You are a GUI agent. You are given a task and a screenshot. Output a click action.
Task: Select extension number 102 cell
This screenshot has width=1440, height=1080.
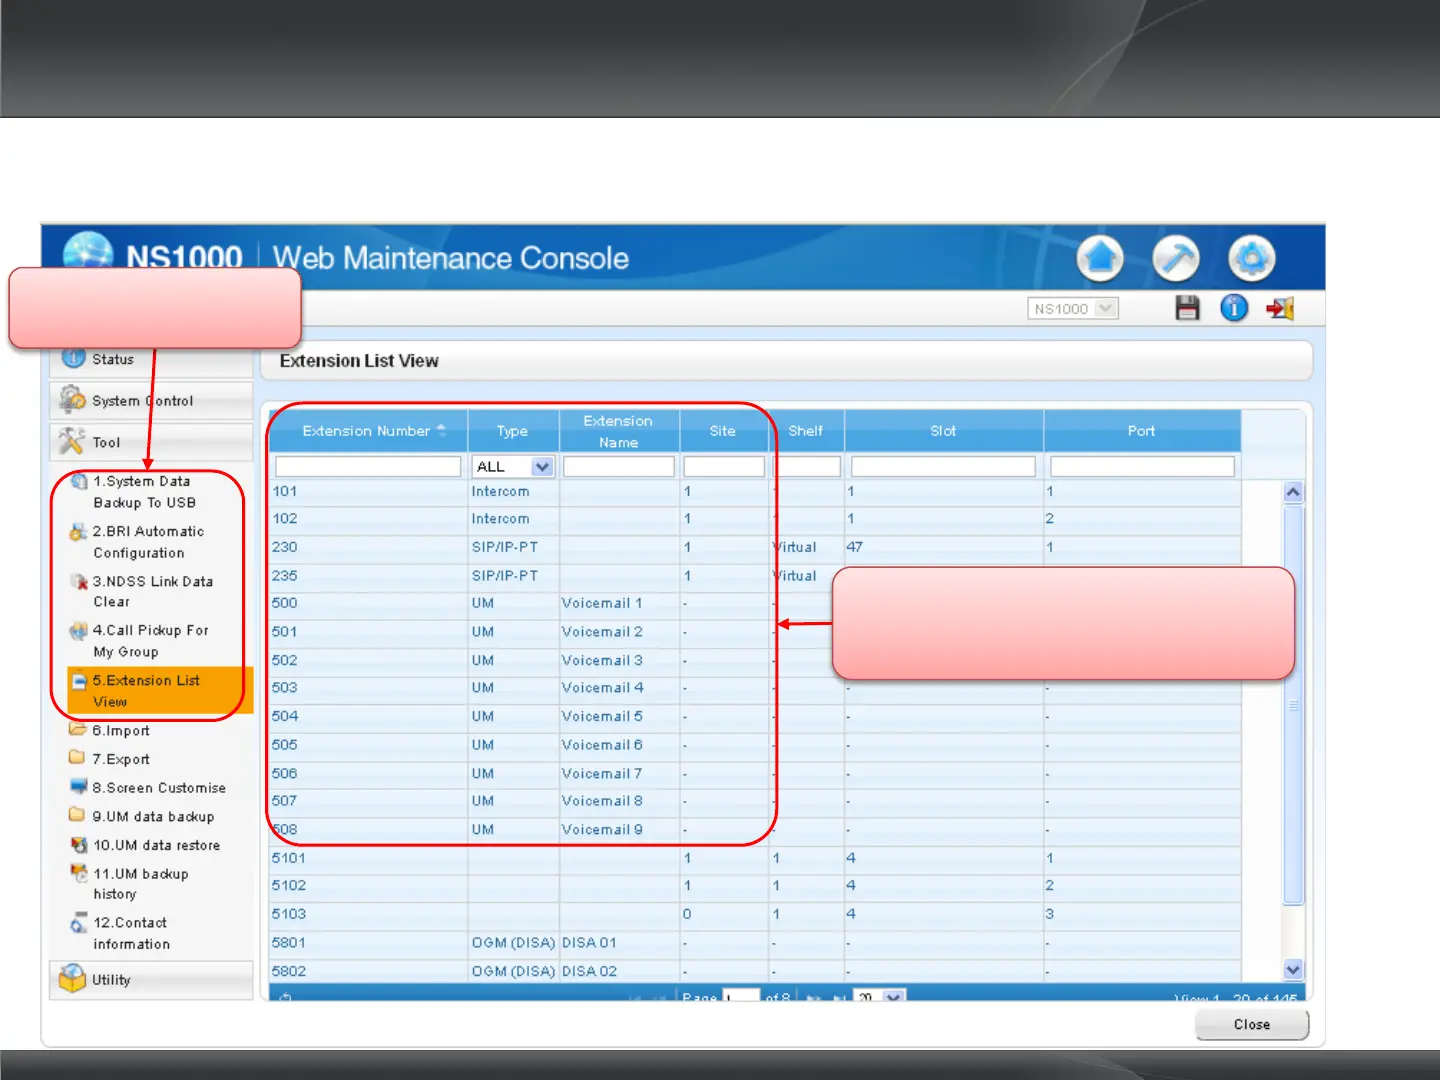(x=368, y=519)
